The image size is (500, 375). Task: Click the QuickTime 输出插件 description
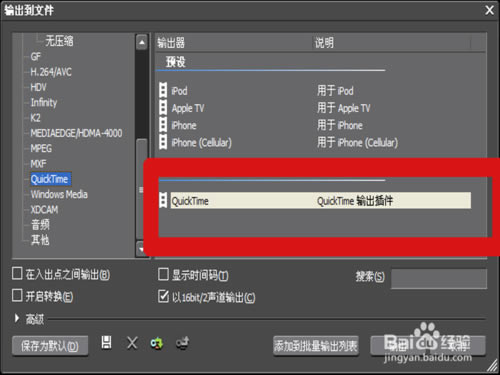(x=355, y=201)
